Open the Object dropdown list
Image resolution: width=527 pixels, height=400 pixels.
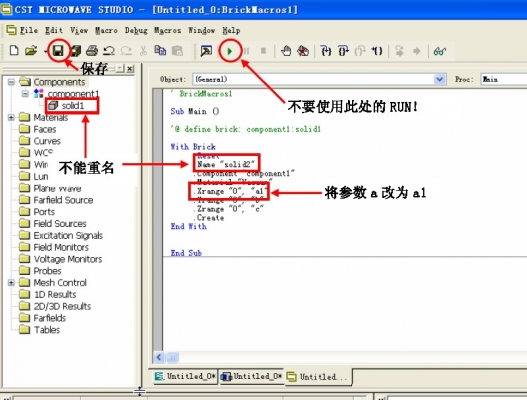439,79
